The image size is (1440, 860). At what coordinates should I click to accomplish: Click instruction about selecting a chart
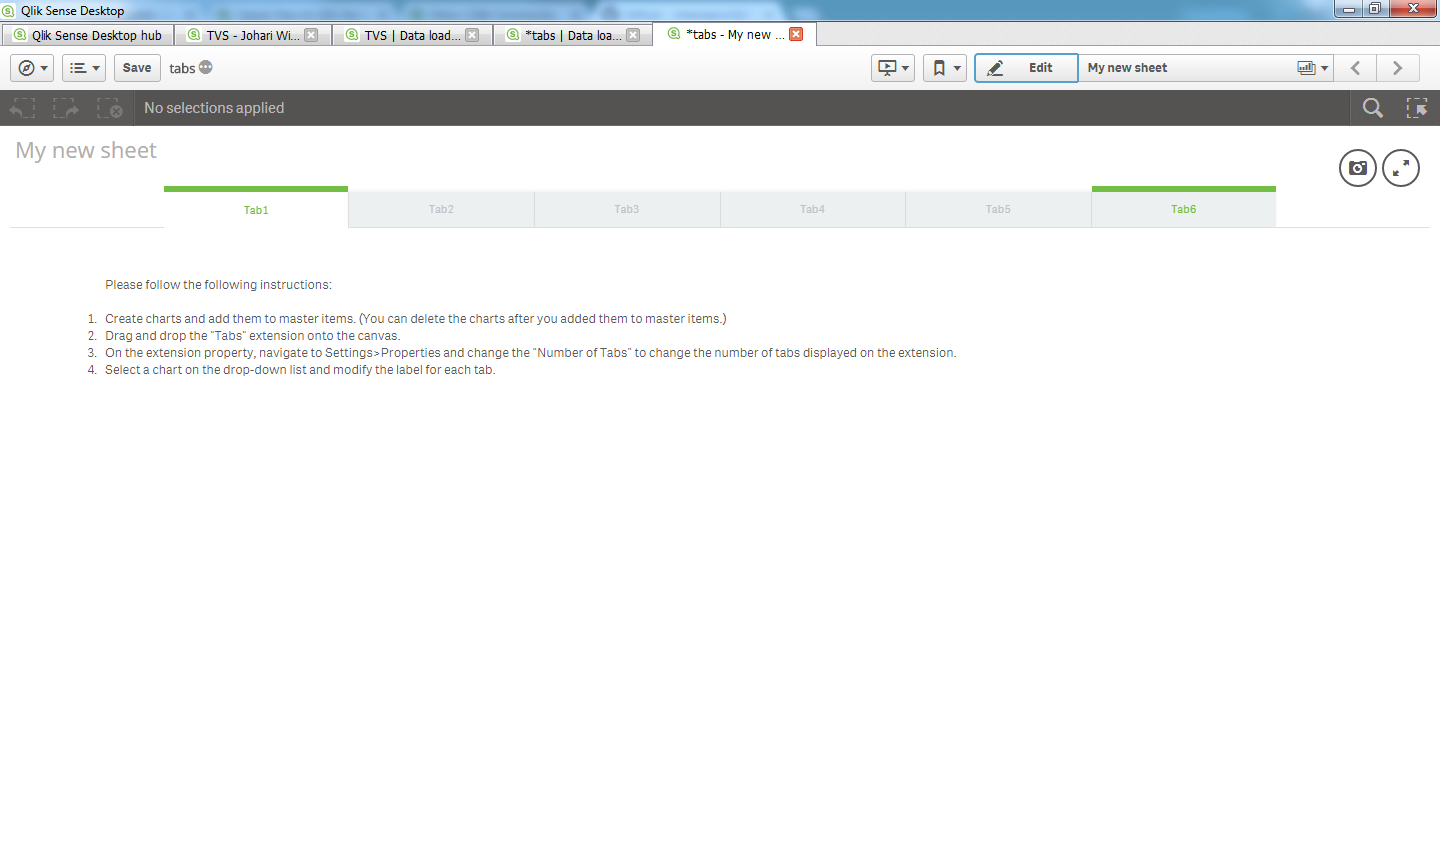(300, 370)
